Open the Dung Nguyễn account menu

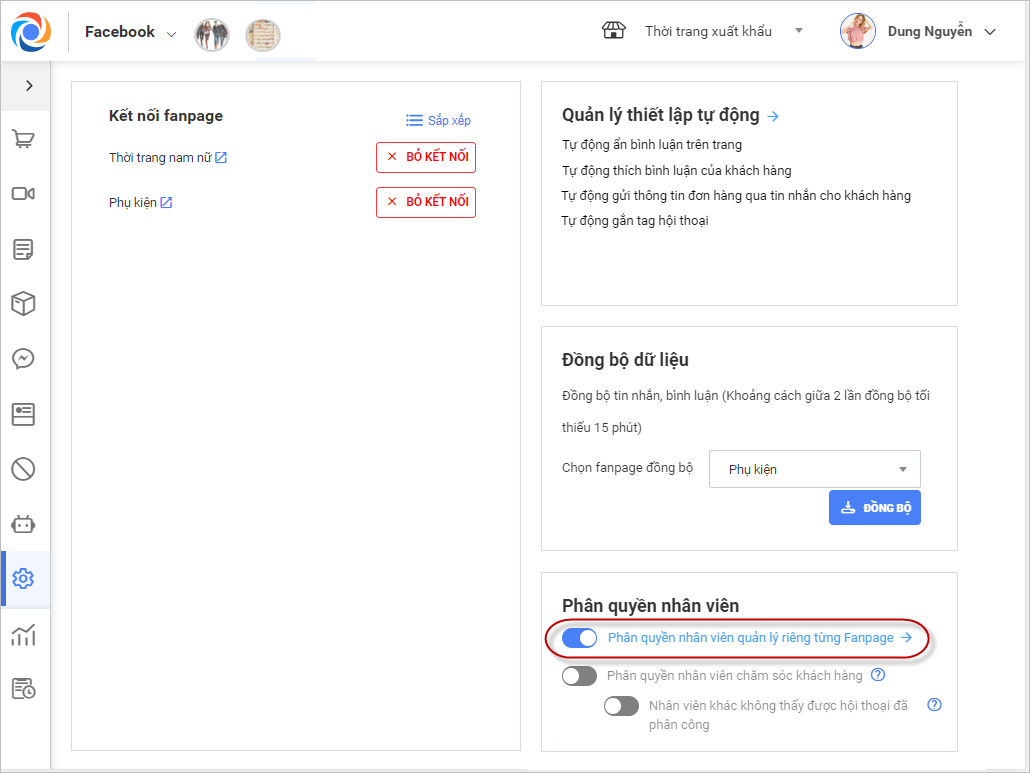click(x=918, y=31)
